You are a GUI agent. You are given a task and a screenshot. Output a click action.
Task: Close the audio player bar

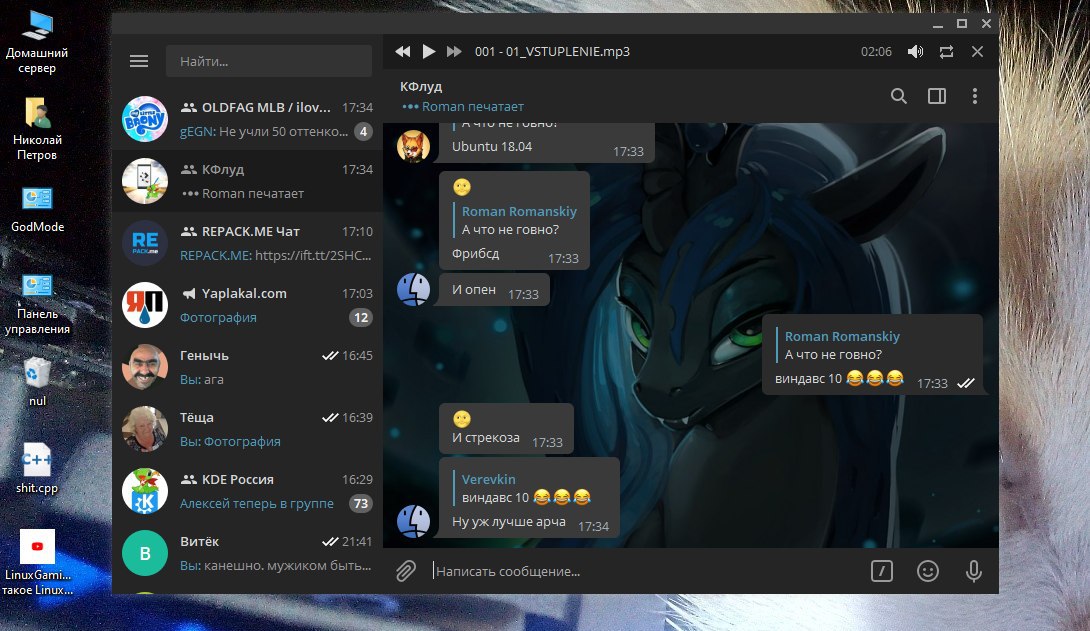tap(977, 51)
